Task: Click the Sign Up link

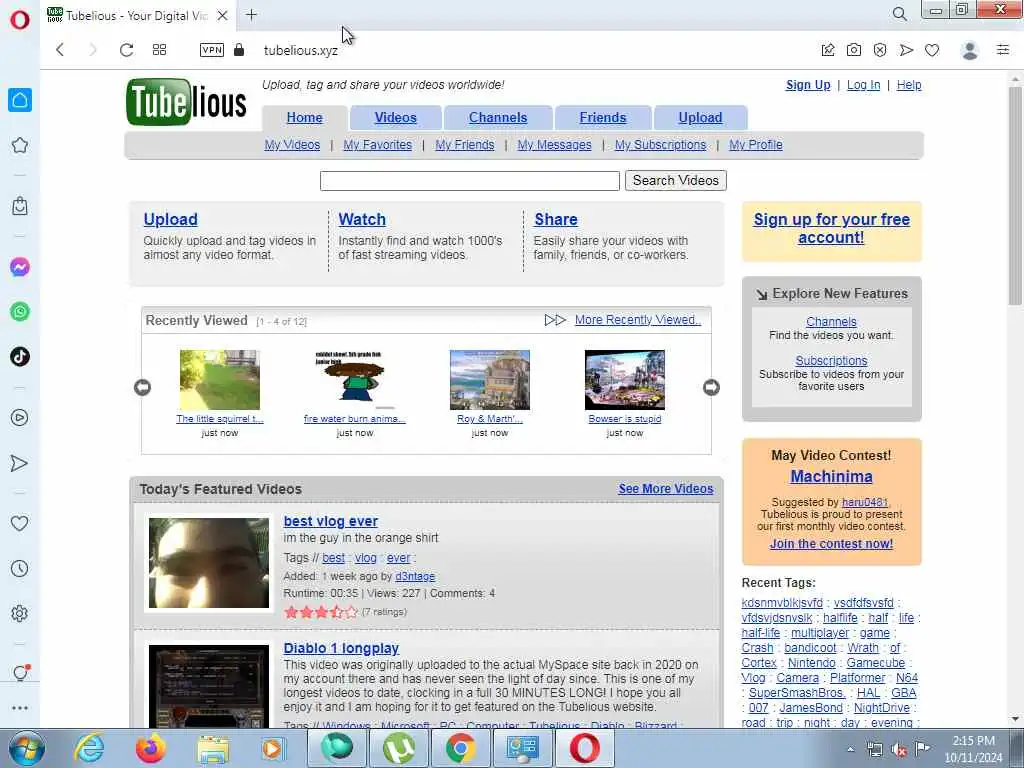Action: (808, 85)
